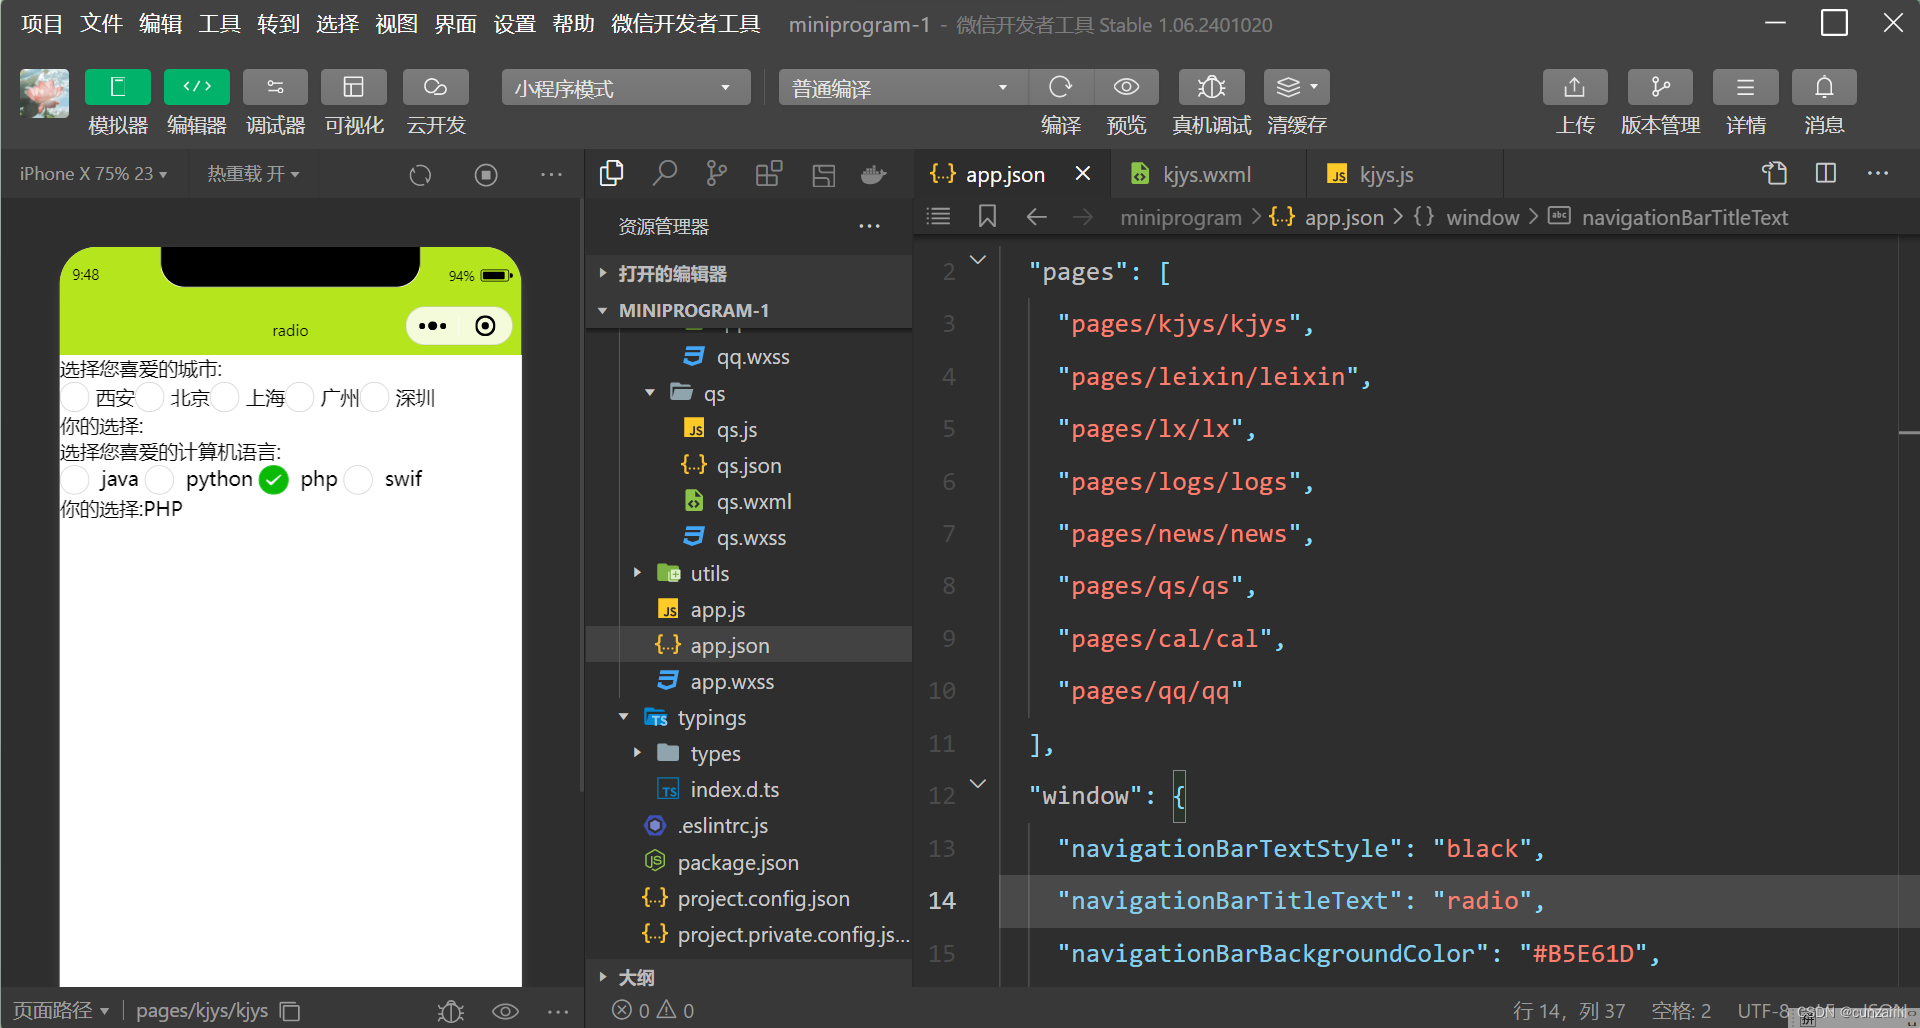
Task: Open the messages bell icon
Action: click(1824, 87)
